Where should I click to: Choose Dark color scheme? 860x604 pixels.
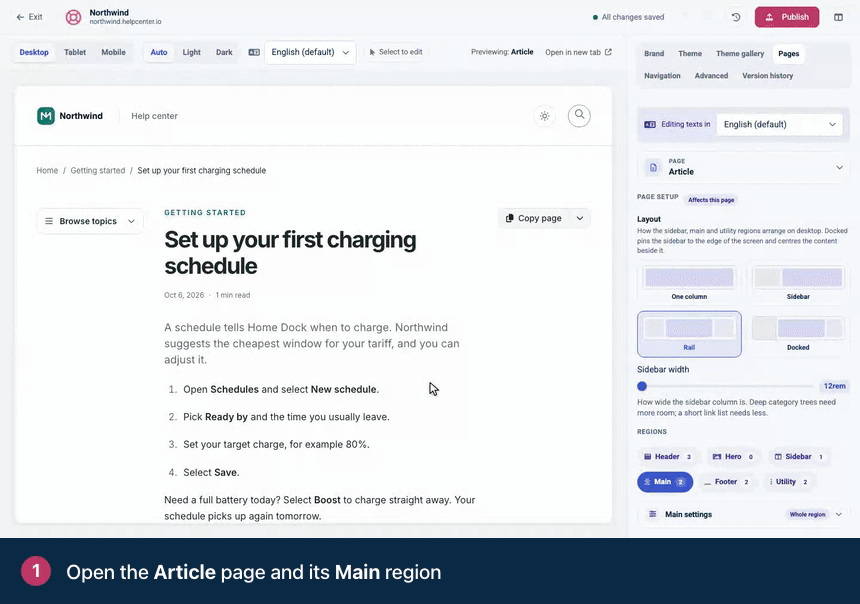(x=224, y=52)
